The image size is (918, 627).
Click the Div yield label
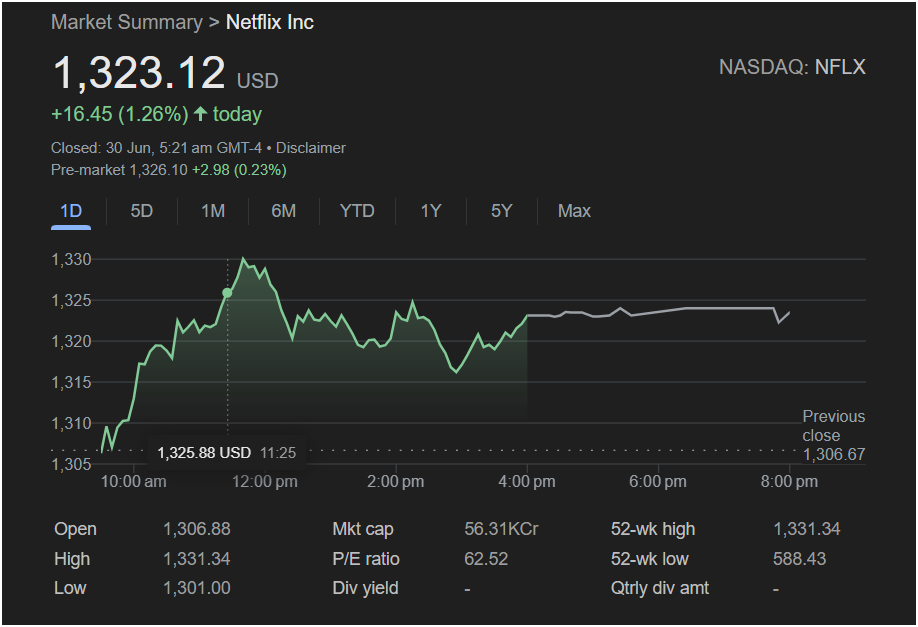tap(365, 588)
